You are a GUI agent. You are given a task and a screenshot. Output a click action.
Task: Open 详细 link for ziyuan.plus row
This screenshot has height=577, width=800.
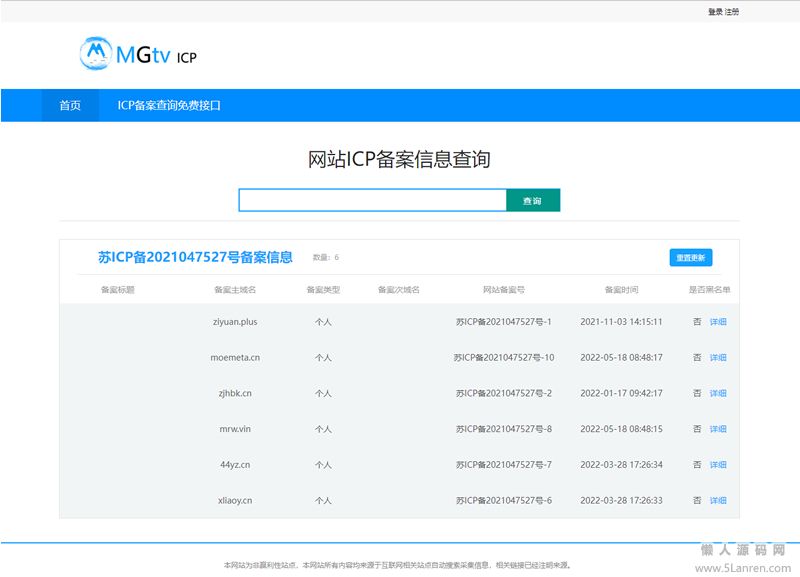718,322
